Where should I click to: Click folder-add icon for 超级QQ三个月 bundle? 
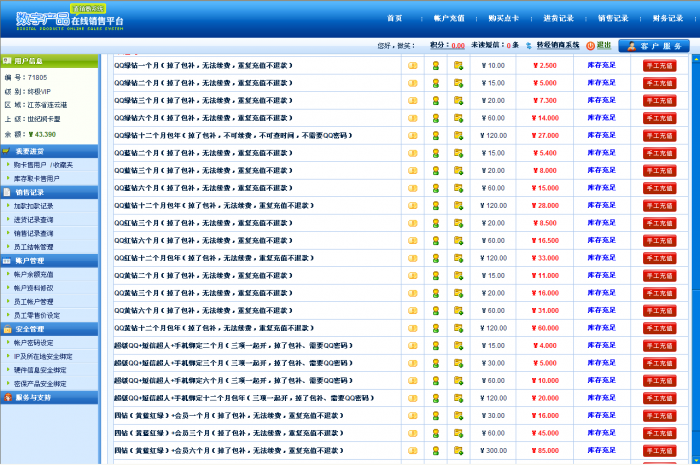[458, 363]
